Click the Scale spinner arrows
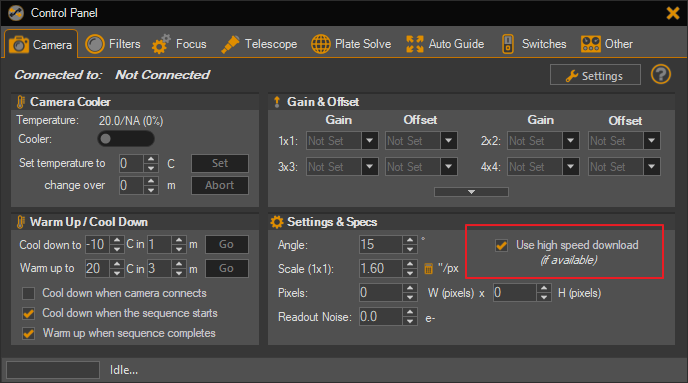688x383 pixels. tap(410, 268)
